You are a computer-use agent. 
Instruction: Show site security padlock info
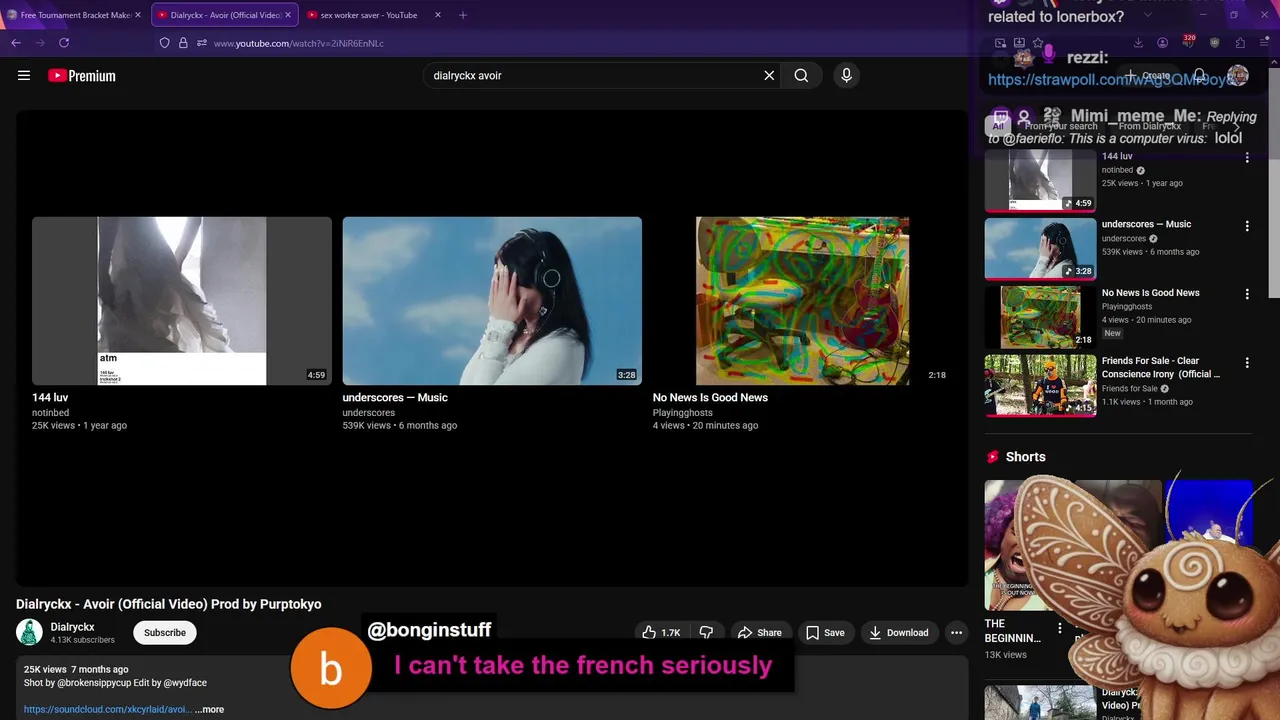(183, 43)
